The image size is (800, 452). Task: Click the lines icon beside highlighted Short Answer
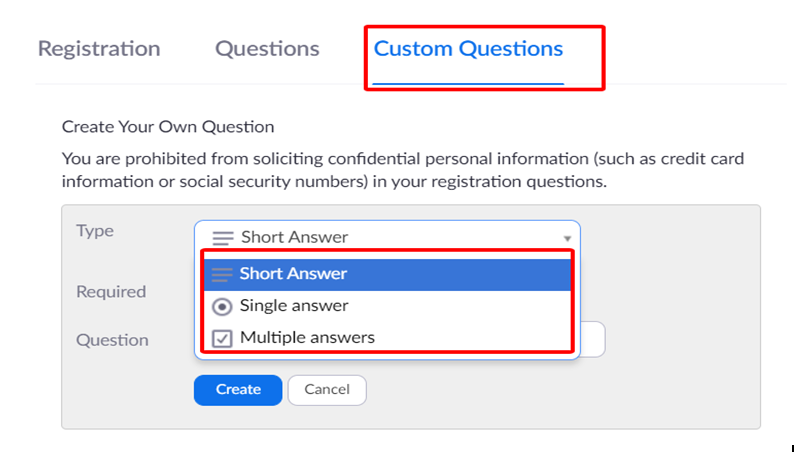[x=222, y=274]
